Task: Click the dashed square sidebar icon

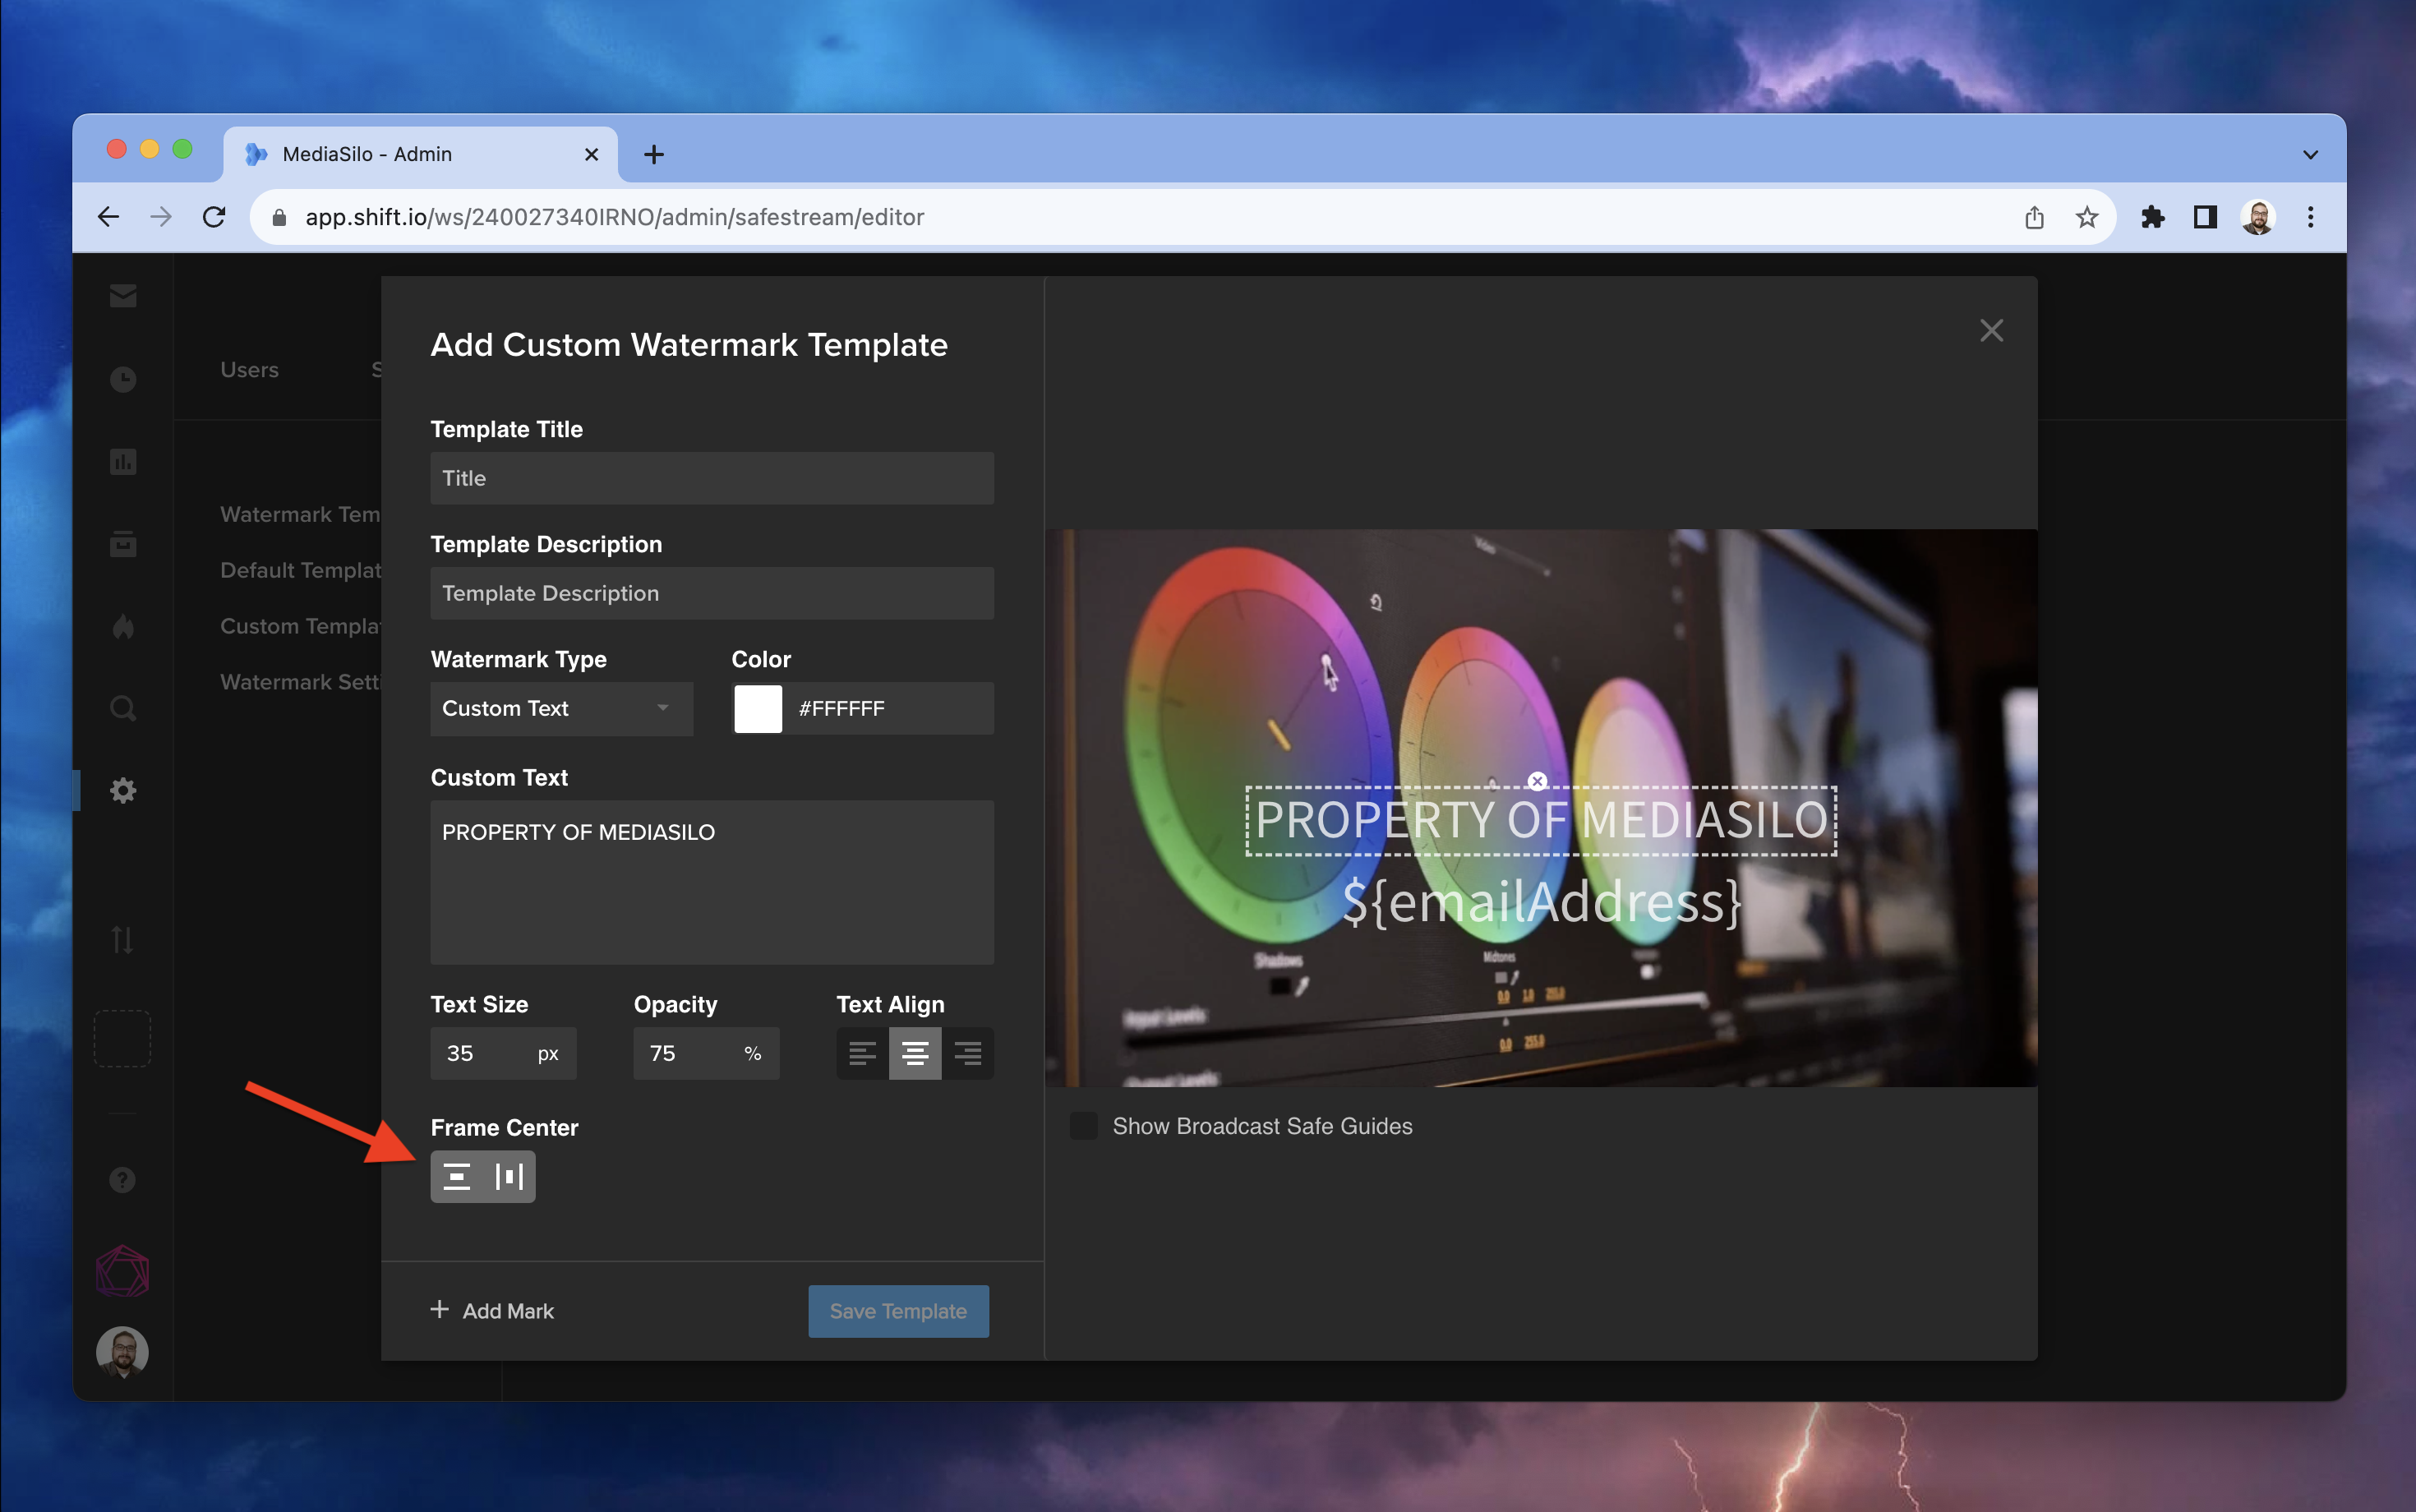Action: (x=122, y=1038)
